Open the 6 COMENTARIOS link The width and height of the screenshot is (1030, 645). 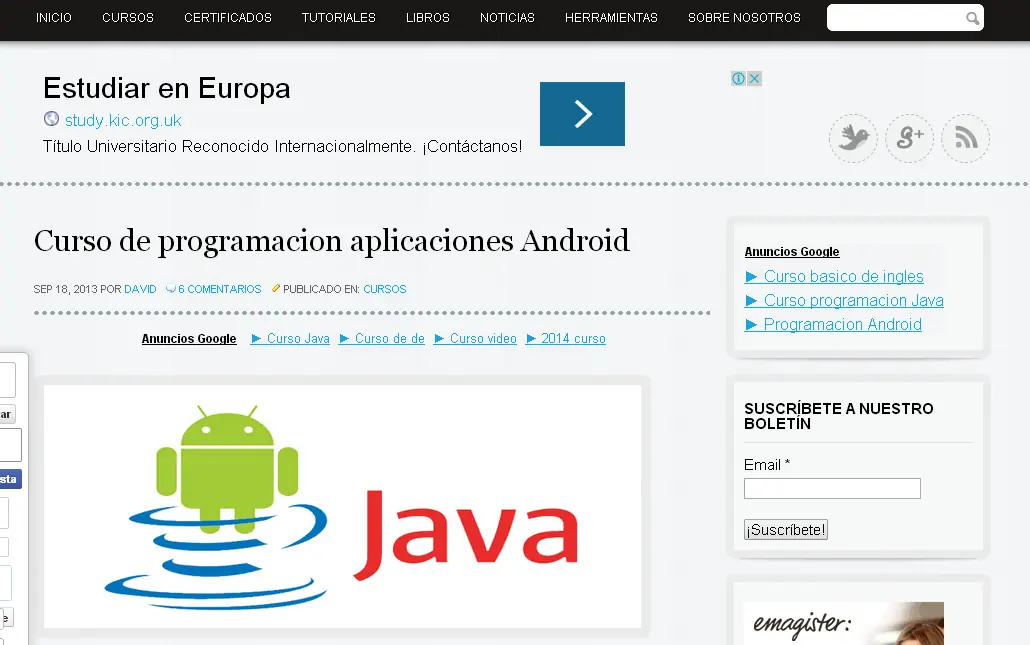(219, 289)
